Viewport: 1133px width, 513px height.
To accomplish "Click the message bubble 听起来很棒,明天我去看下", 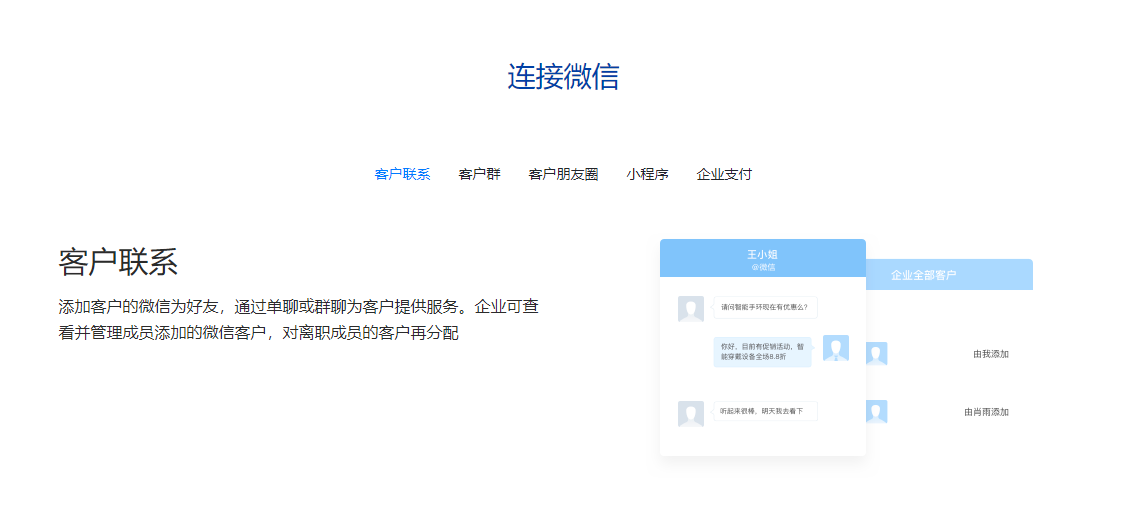I will (x=765, y=411).
